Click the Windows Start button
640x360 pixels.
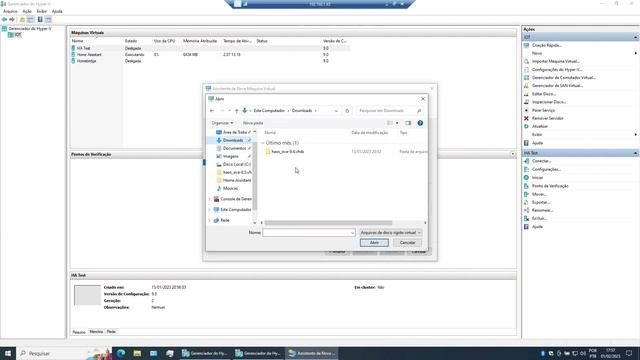[8, 353]
